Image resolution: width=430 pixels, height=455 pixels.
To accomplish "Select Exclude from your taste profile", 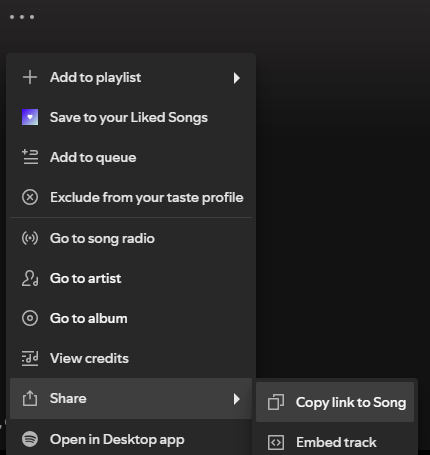I will pos(131,197).
